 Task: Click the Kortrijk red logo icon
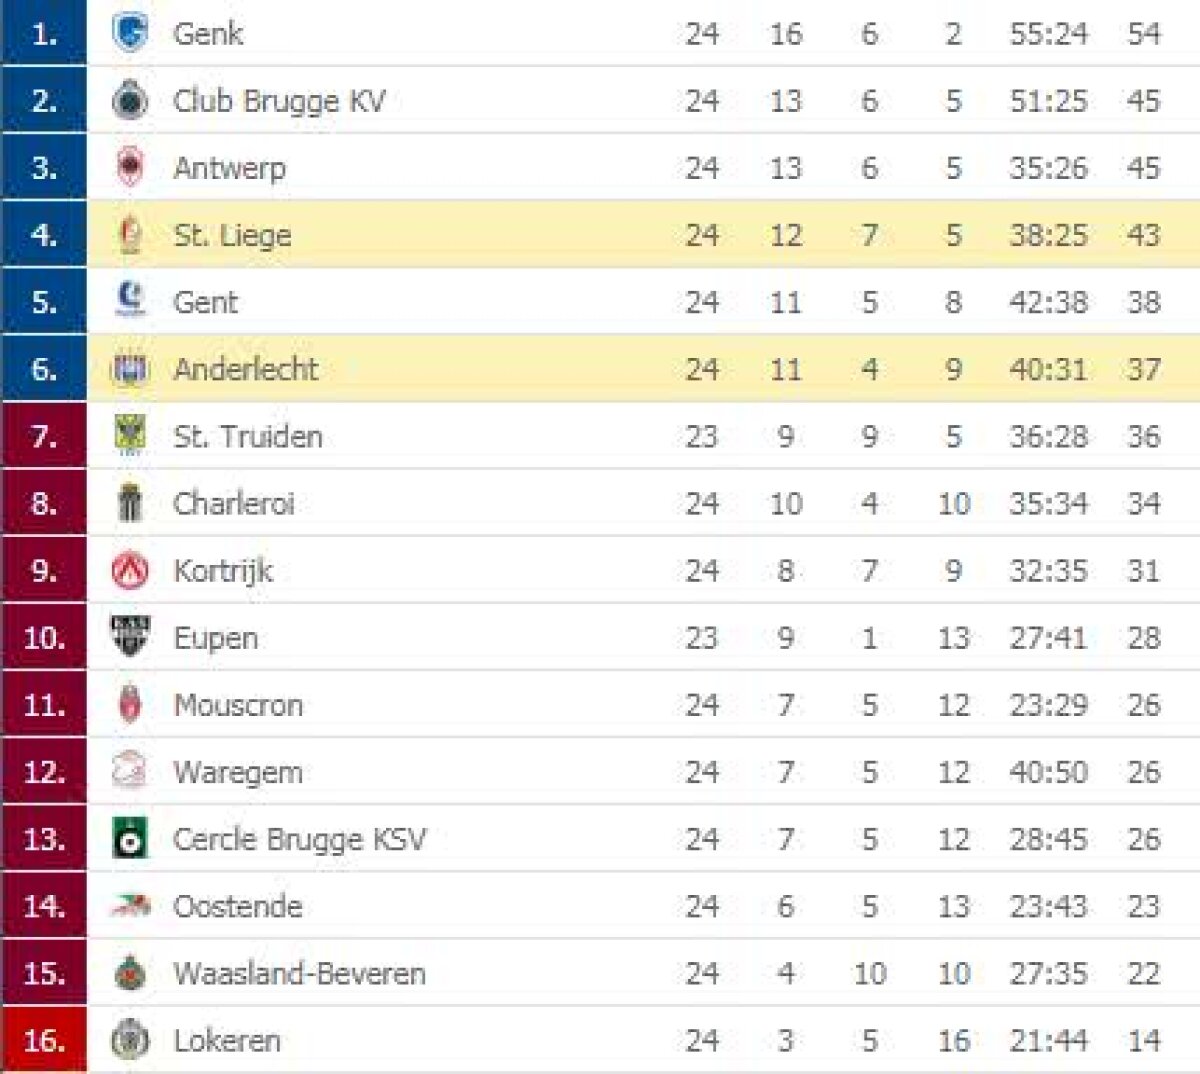pyautogui.click(x=130, y=570)
